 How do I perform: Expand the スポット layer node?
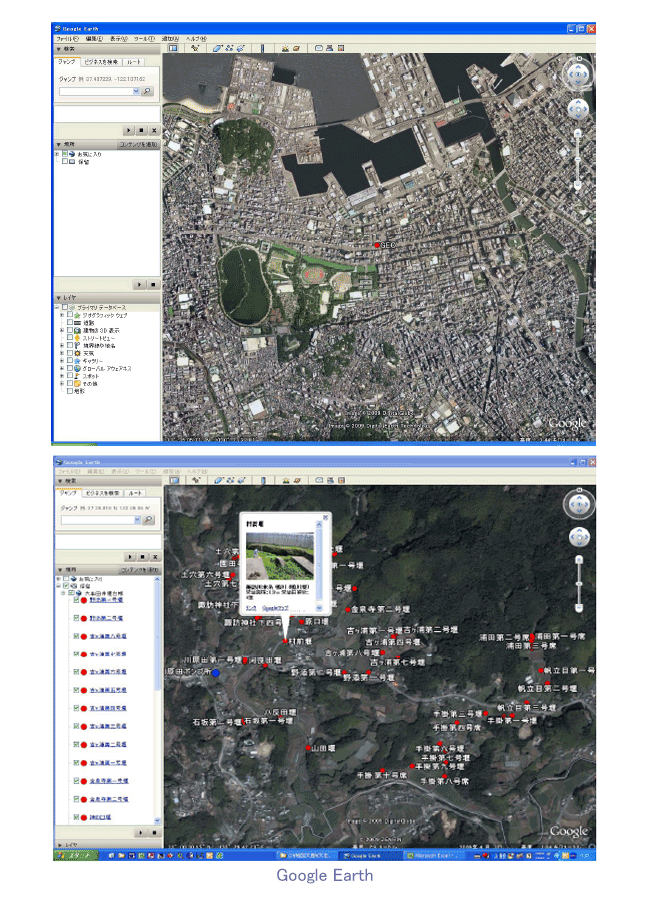pyautogui.click(x=62, y=375)
